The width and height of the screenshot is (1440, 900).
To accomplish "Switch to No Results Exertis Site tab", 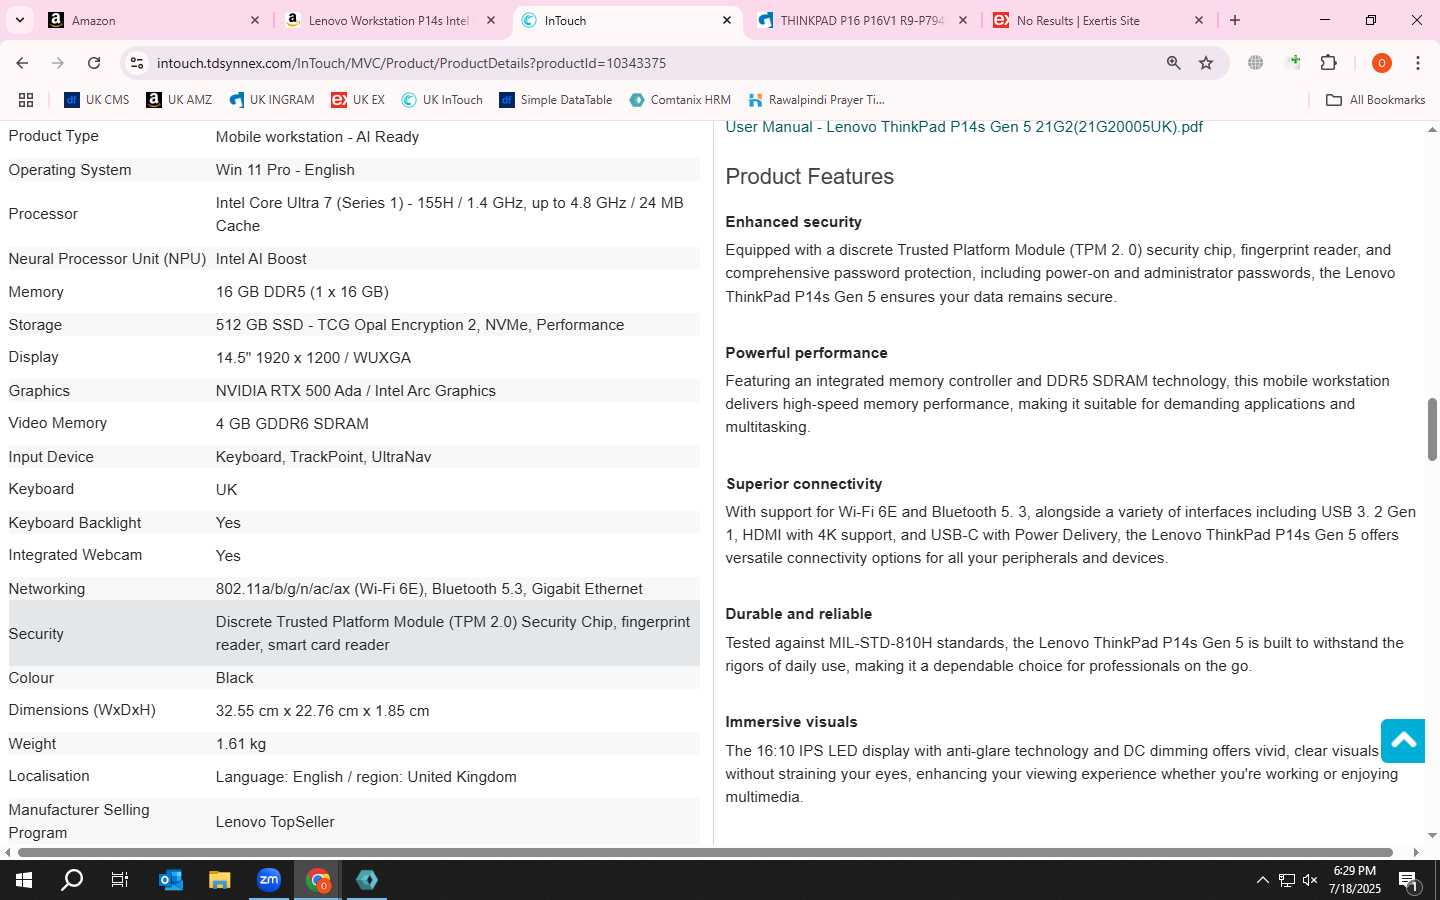I will [x=1098, y=20].
